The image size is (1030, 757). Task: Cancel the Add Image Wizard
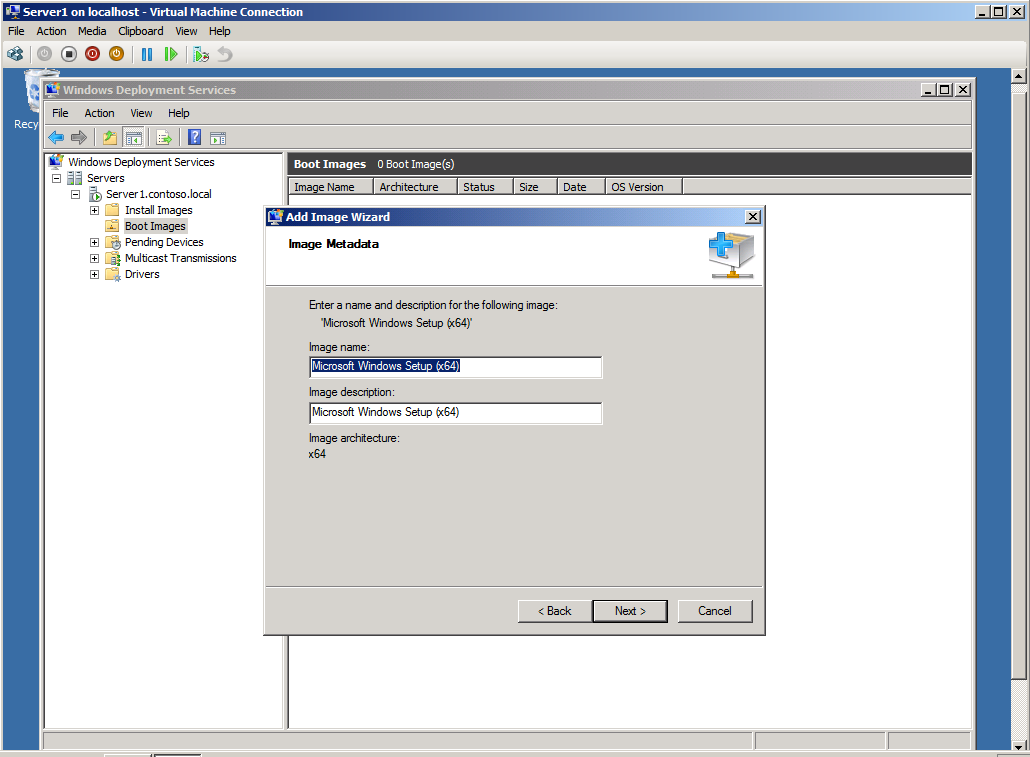coord(715,611)
